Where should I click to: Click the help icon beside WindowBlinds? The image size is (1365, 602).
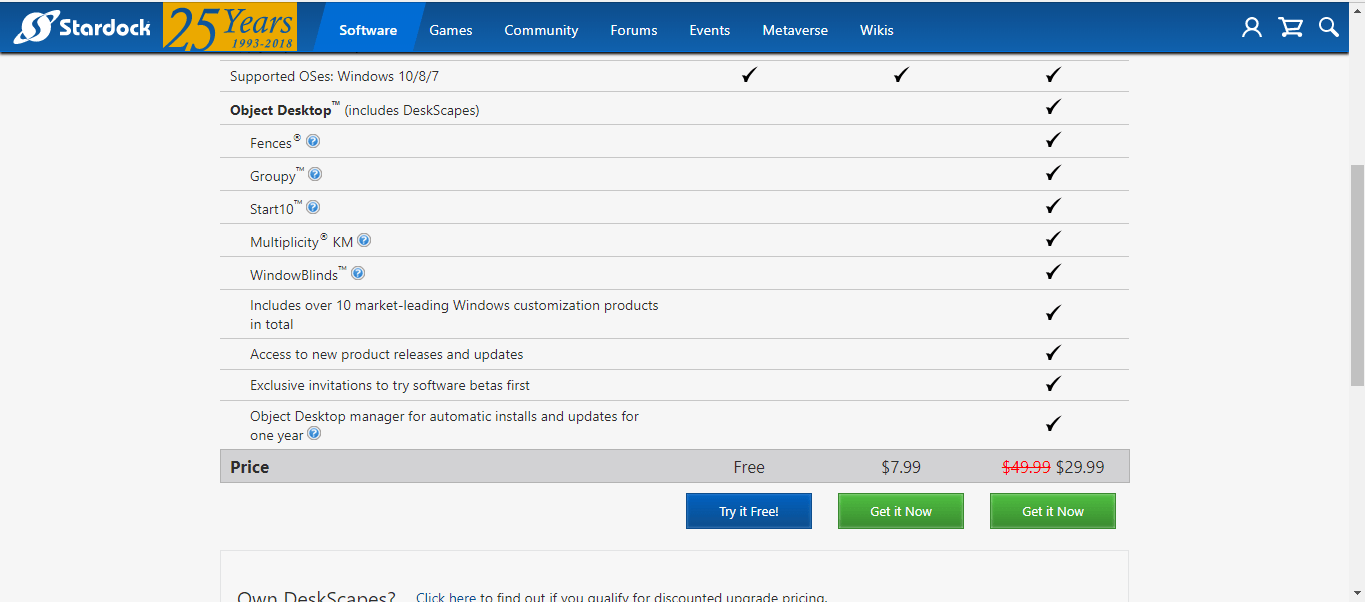(358, 273)
